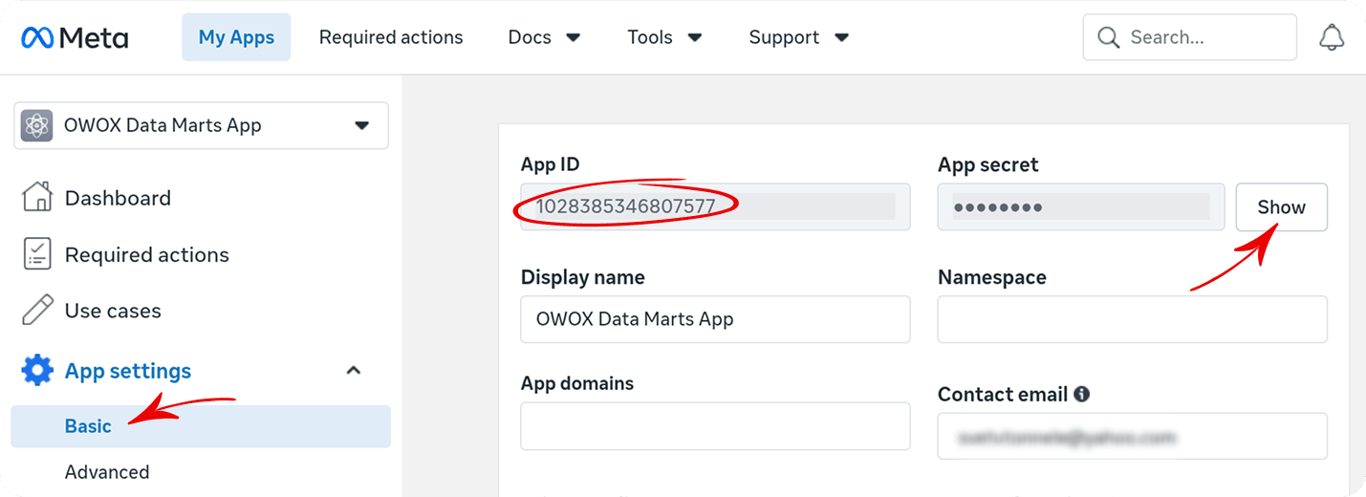
Task: Expand the Support menu
Action: click(799, 37)
